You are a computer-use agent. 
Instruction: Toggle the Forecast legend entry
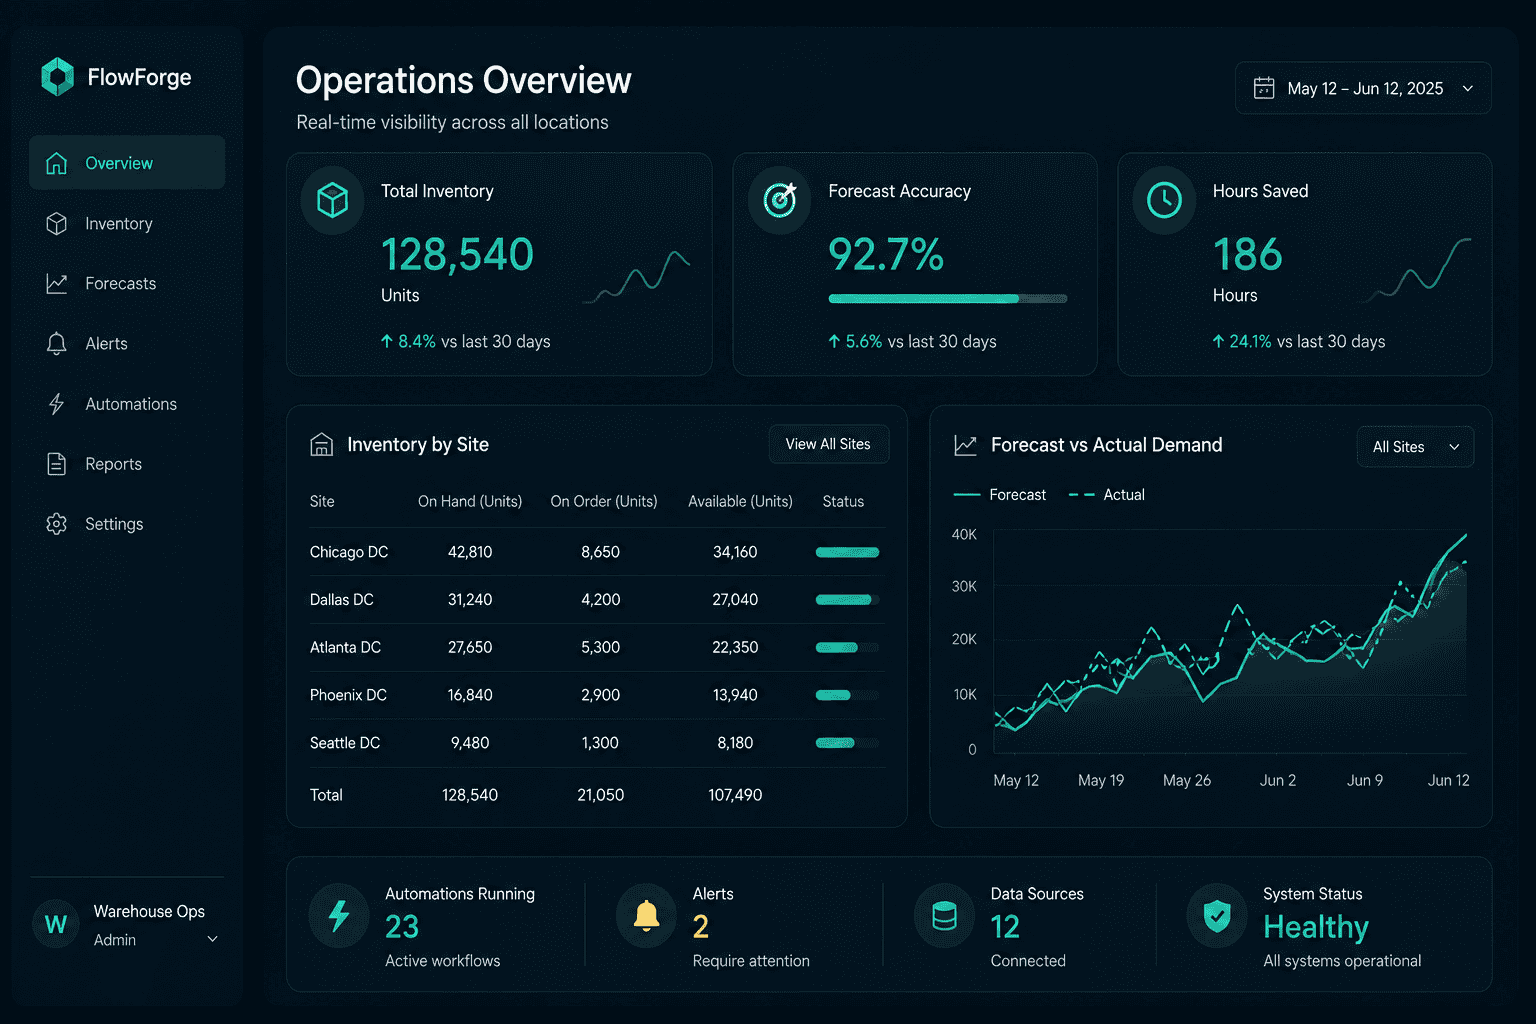click(x=1000, y=495)
